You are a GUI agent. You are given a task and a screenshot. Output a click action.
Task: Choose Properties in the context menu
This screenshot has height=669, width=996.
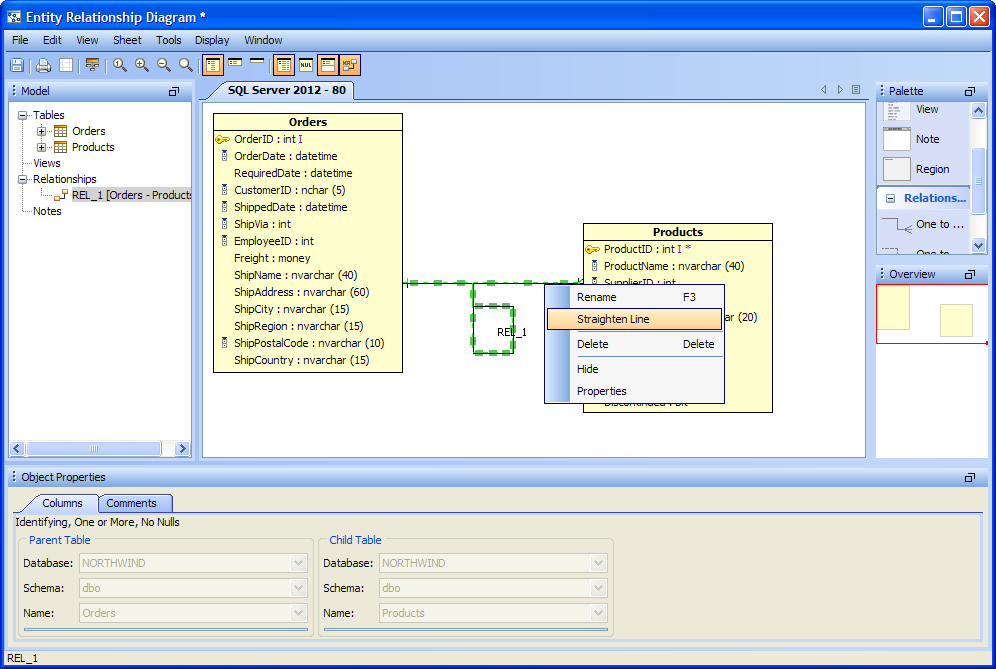(x=635, y=391)
